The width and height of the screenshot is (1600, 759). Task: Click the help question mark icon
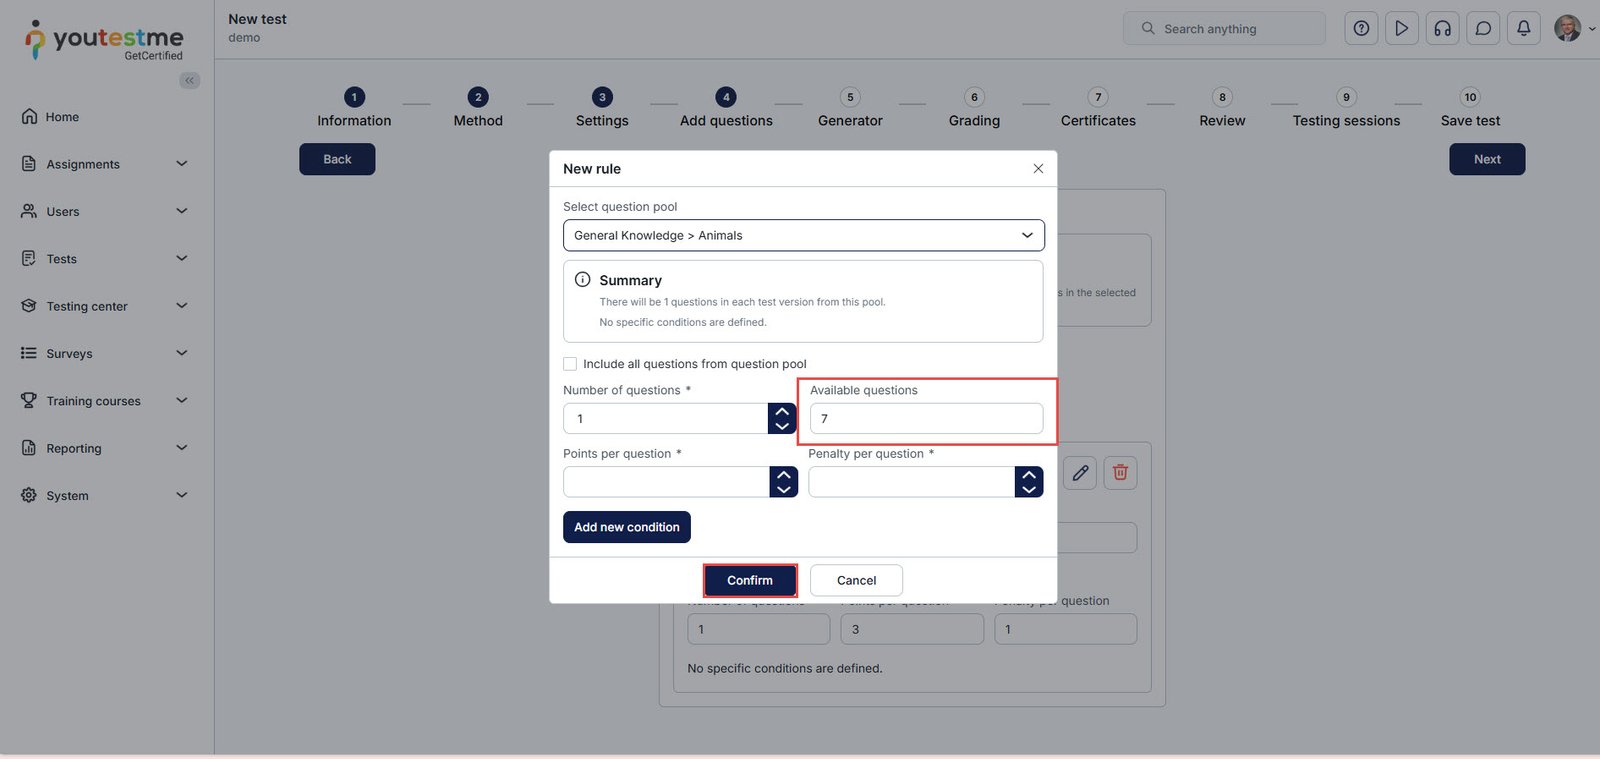(x=1361, y=29)
